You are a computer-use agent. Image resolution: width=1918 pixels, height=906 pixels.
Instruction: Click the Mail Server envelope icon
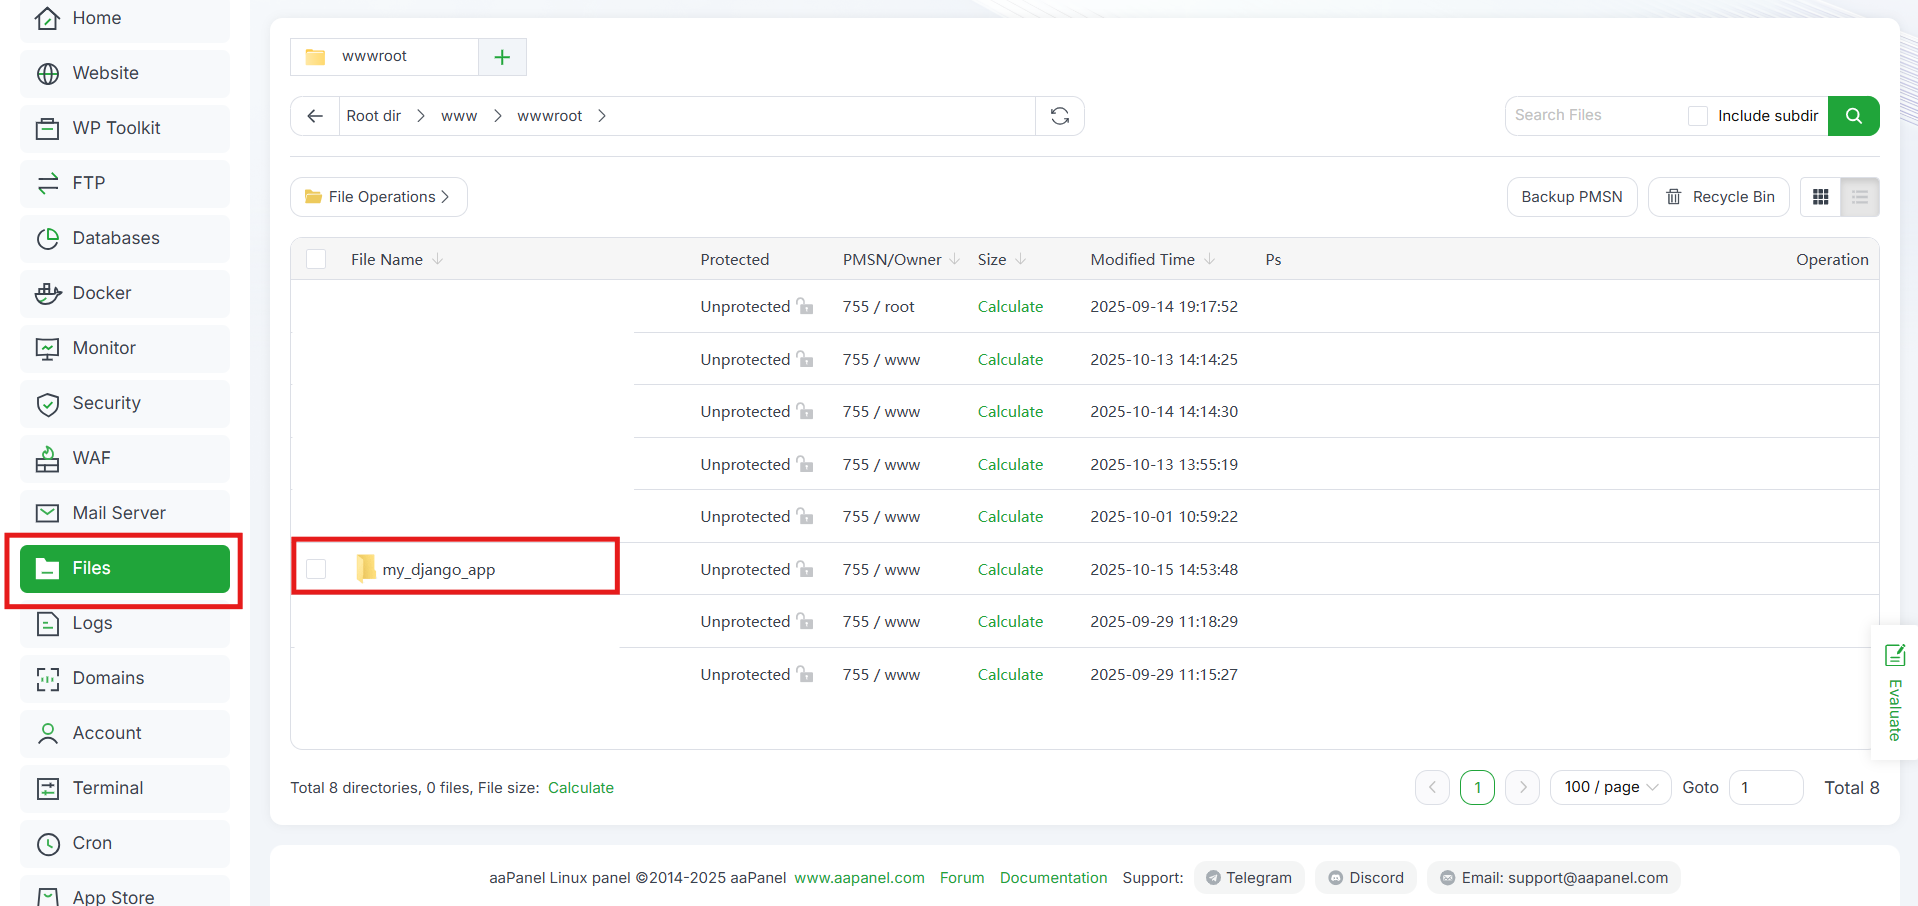[x=47, y=513]
